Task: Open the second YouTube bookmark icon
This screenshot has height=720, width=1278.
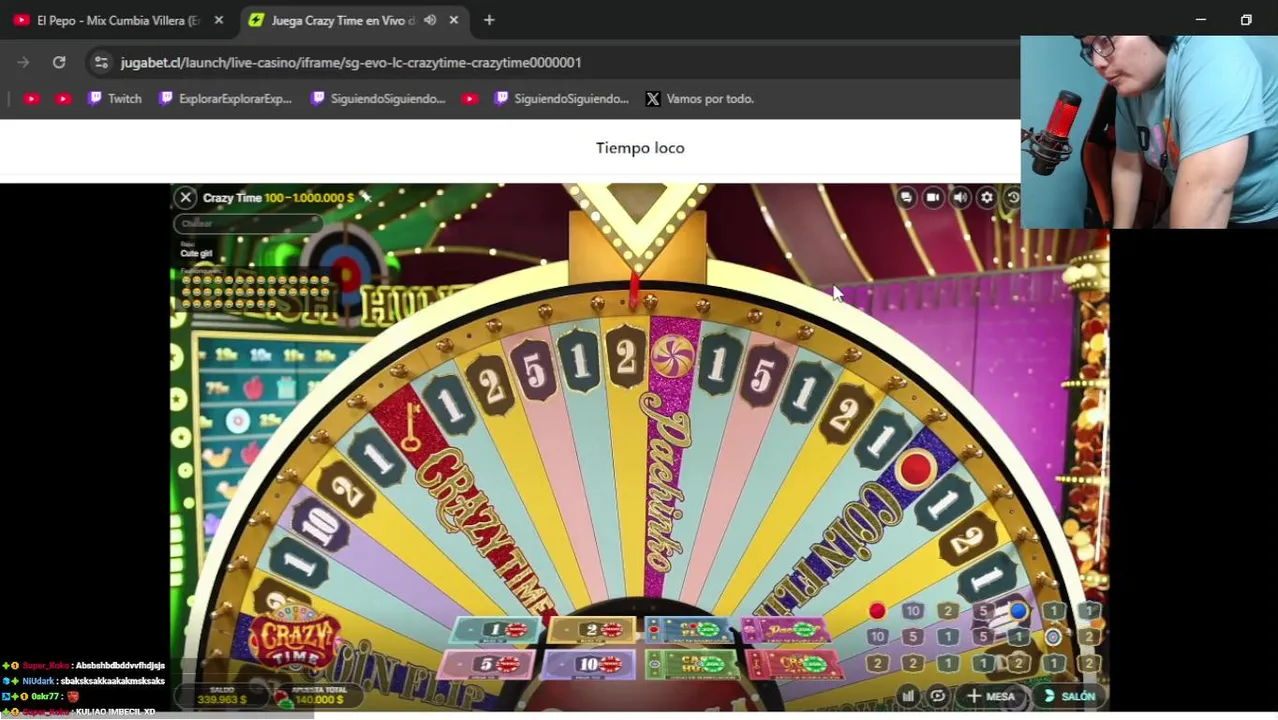Action: [63, 99]
